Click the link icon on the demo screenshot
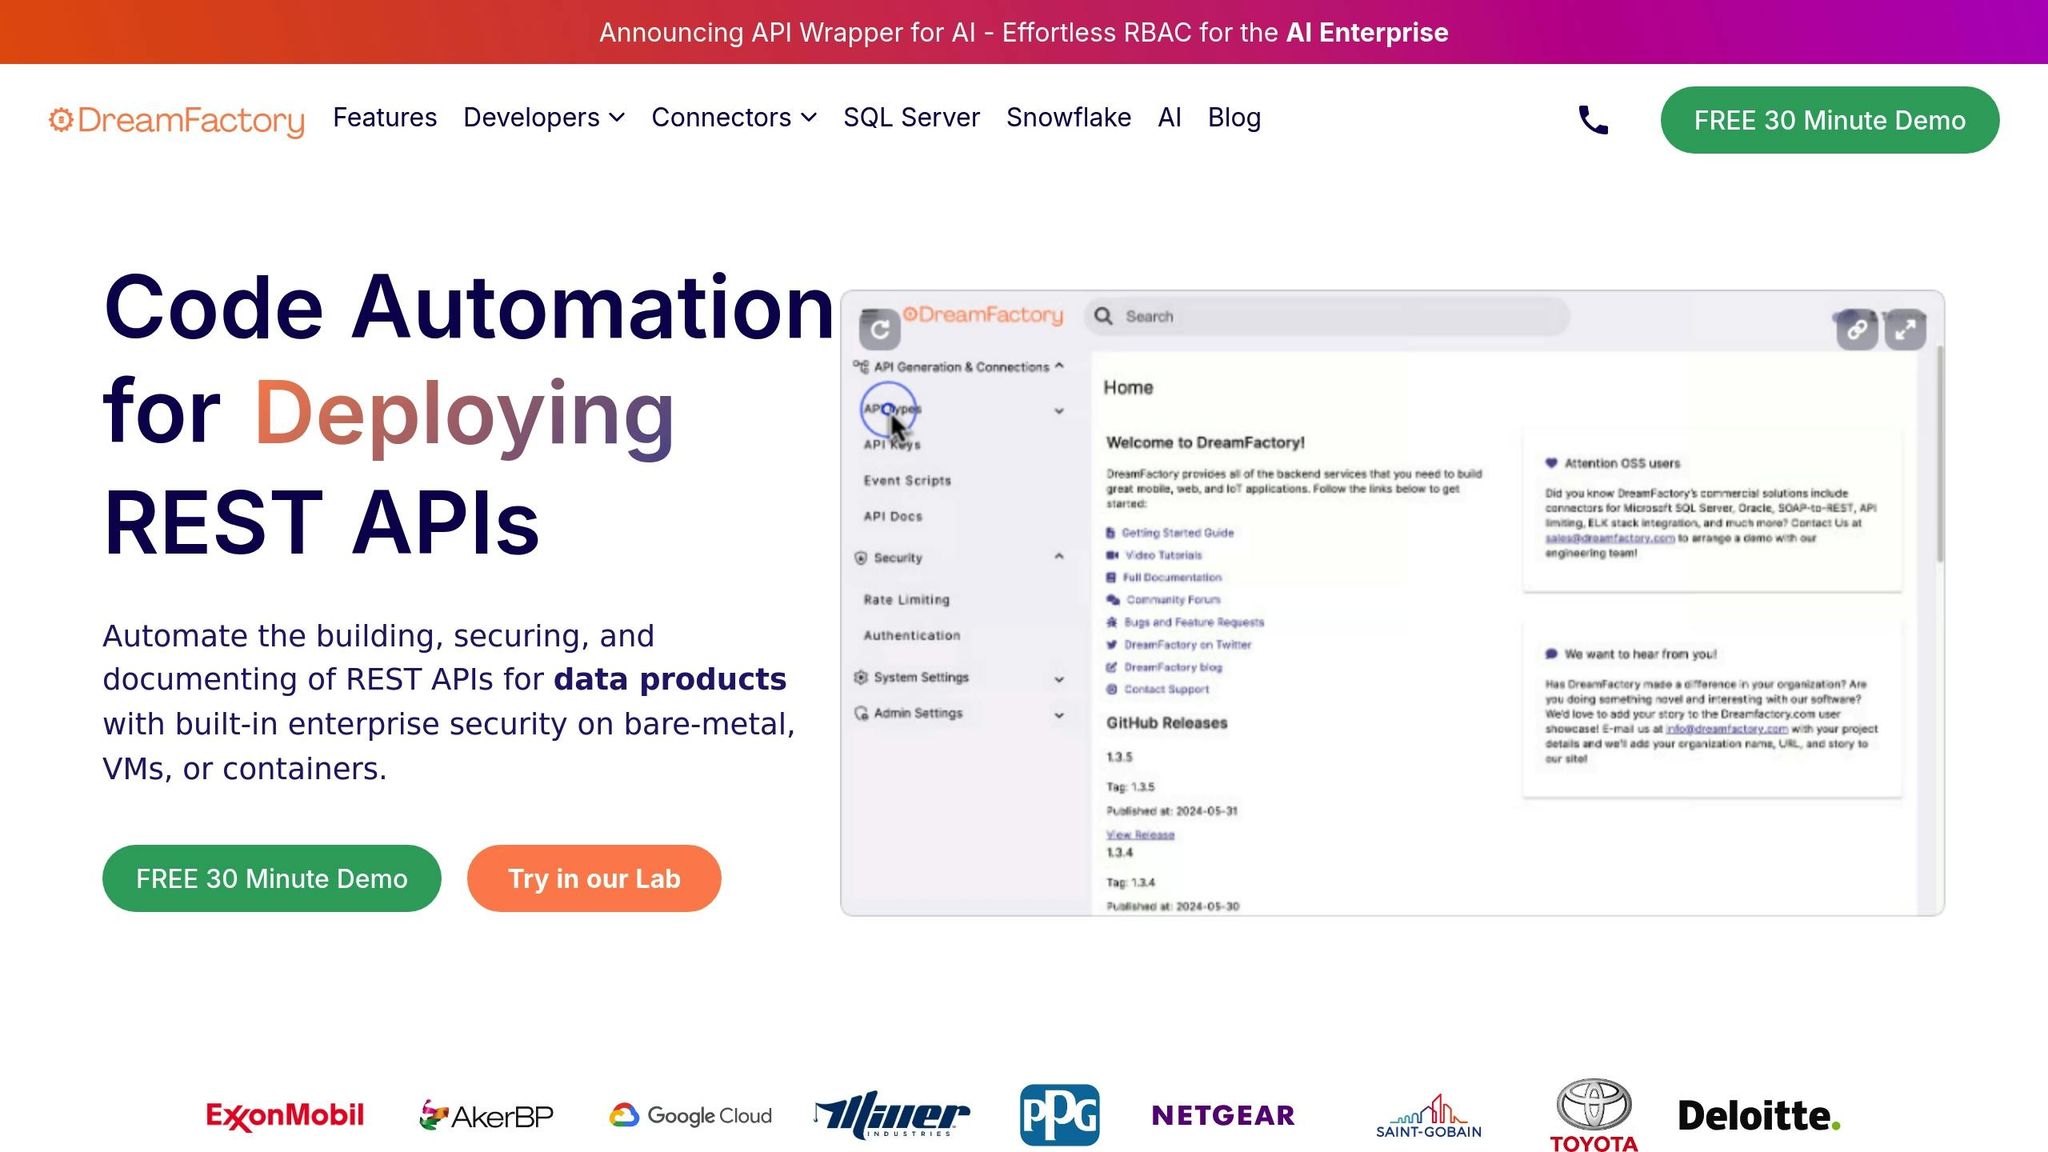 1858,328
